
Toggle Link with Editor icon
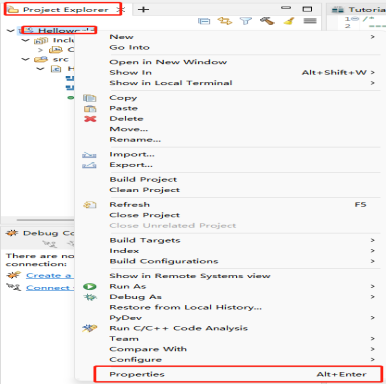[225, 21]
